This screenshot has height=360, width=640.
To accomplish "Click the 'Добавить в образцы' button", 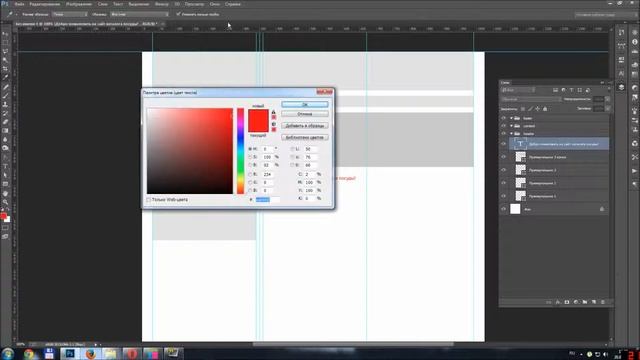I will [304, 126].
